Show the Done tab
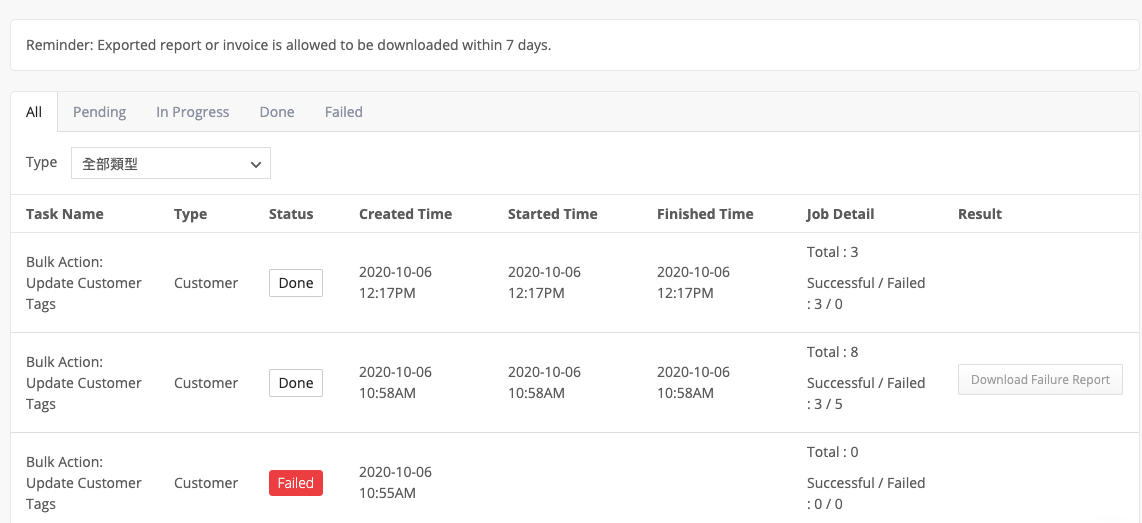Screen dimensions: 1142x523 [x=277, y=112]
